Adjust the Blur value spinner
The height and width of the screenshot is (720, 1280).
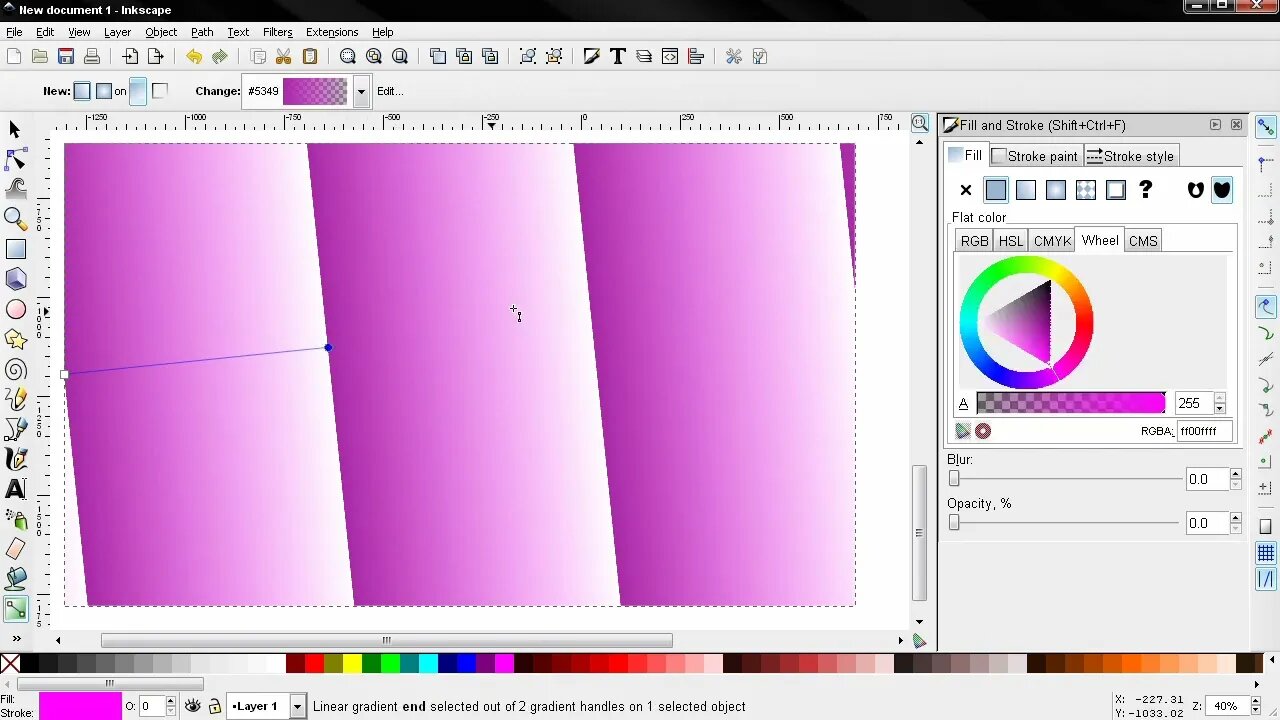(1236, 479)
